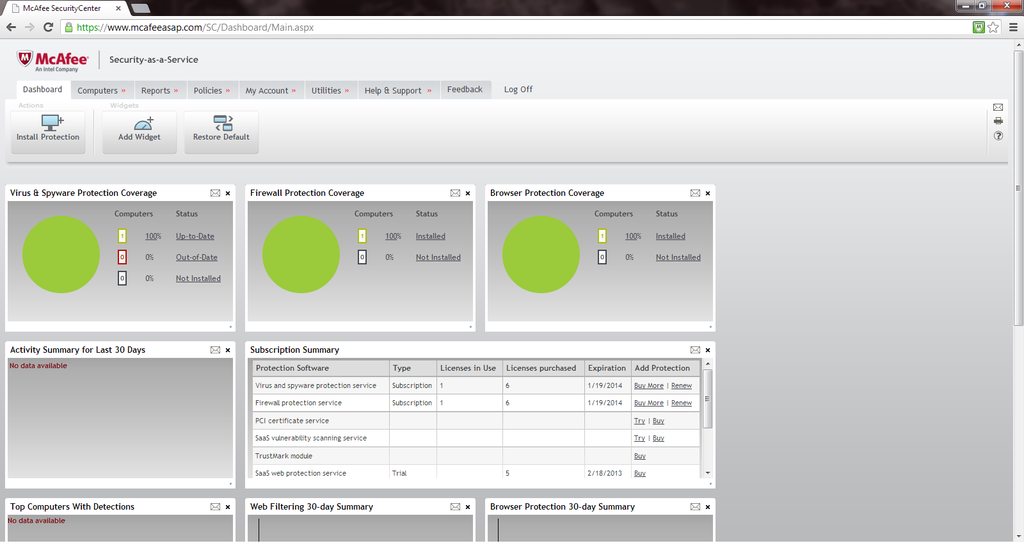Click the Restore Default button
The height and width of the screenshot is (557, 1024).
[221, 132]
